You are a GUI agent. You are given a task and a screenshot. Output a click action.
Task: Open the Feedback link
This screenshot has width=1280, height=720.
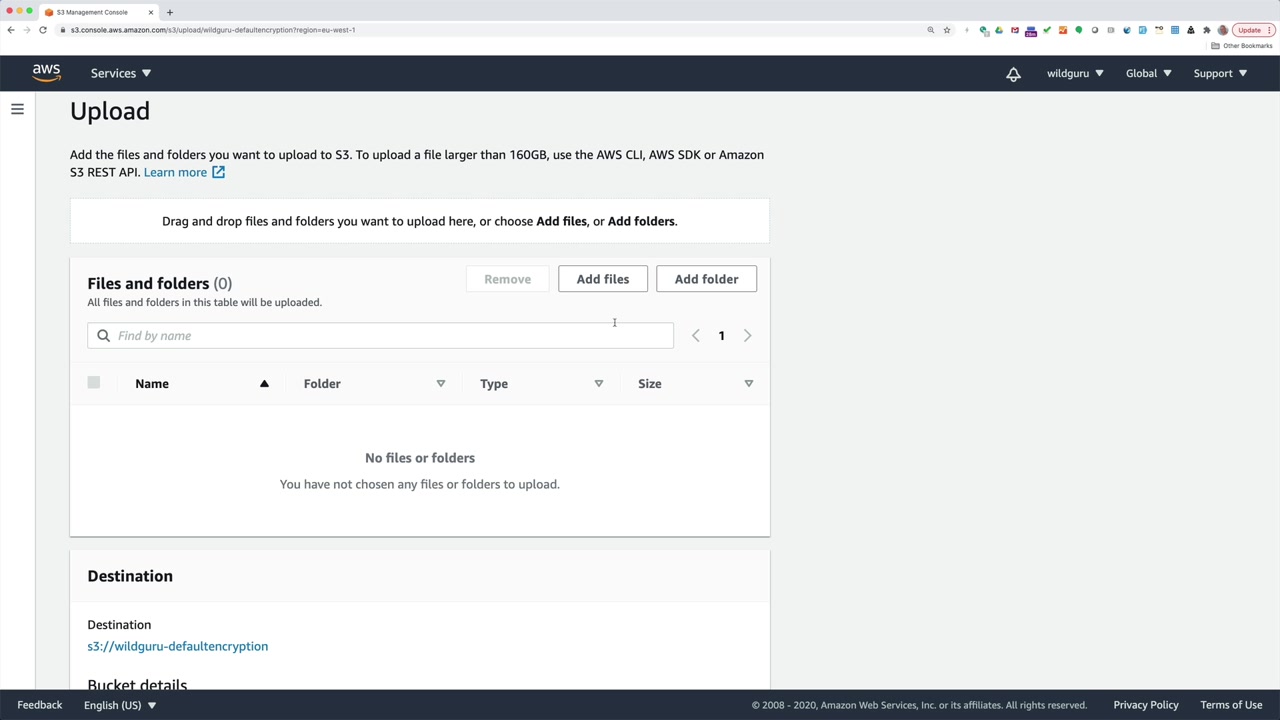click(x=40, y=705)
